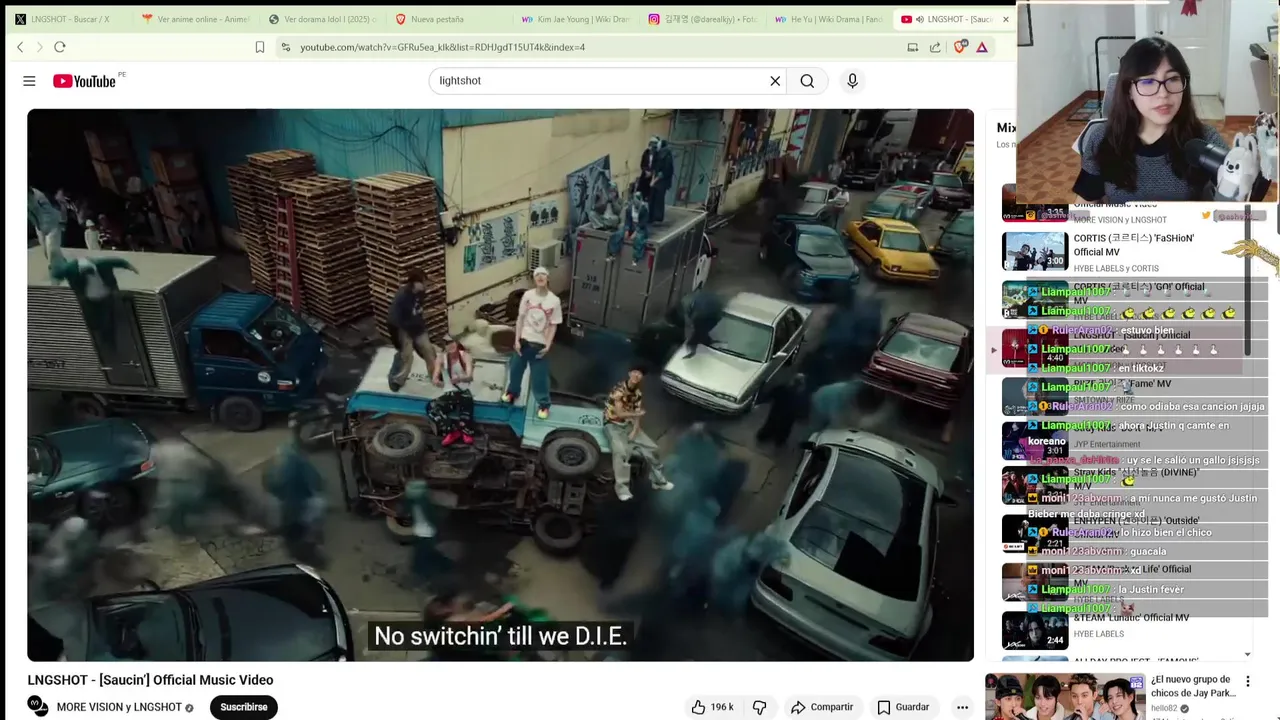Share page with the address bar share icon
1280x720 pixels.
[x=935, y=47]
